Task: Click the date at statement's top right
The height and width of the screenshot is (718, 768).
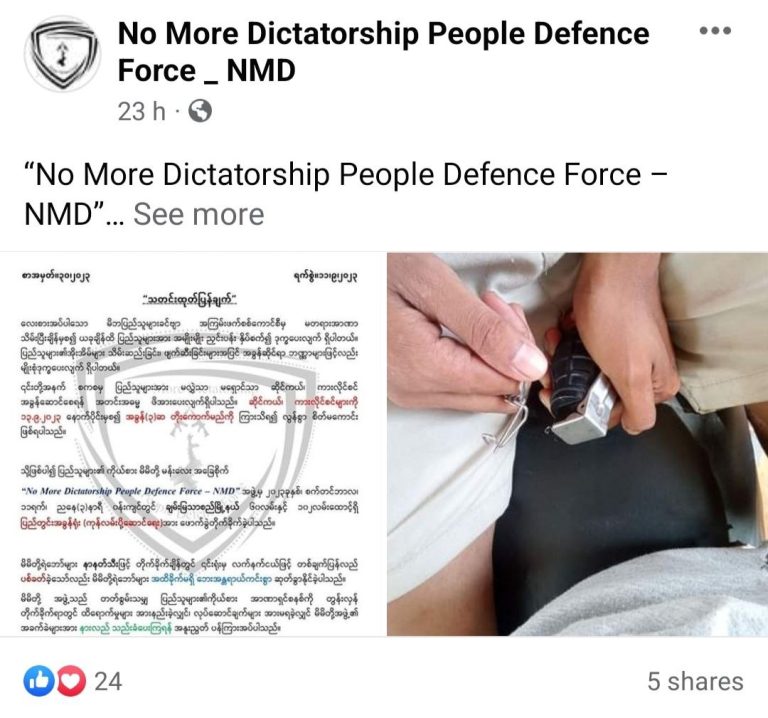Action: point(325,277)
